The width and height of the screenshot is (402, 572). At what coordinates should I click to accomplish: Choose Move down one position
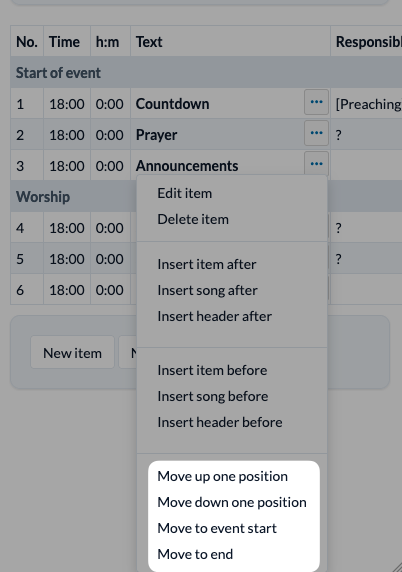coord(232,502)
